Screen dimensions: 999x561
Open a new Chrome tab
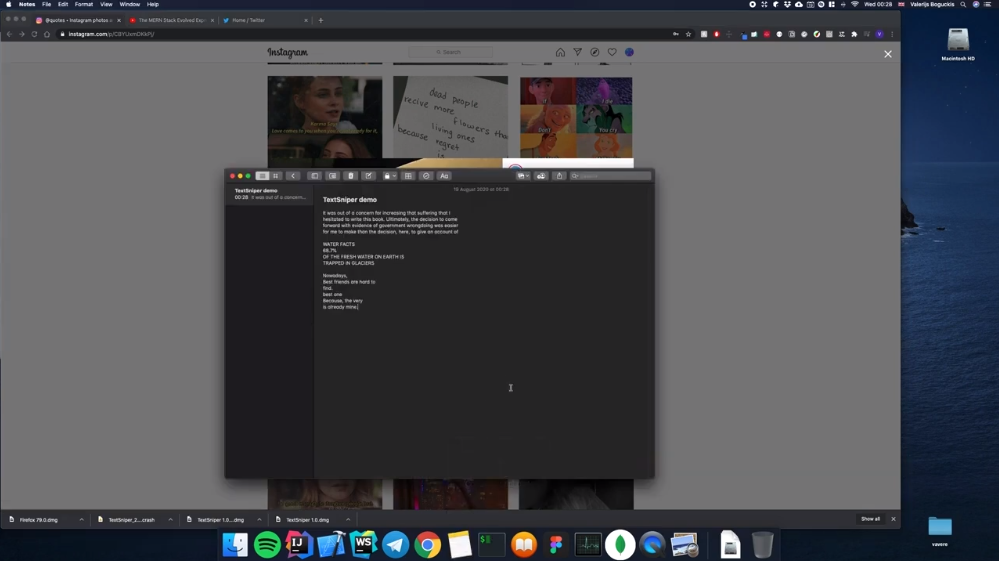(x=320, y=20)
